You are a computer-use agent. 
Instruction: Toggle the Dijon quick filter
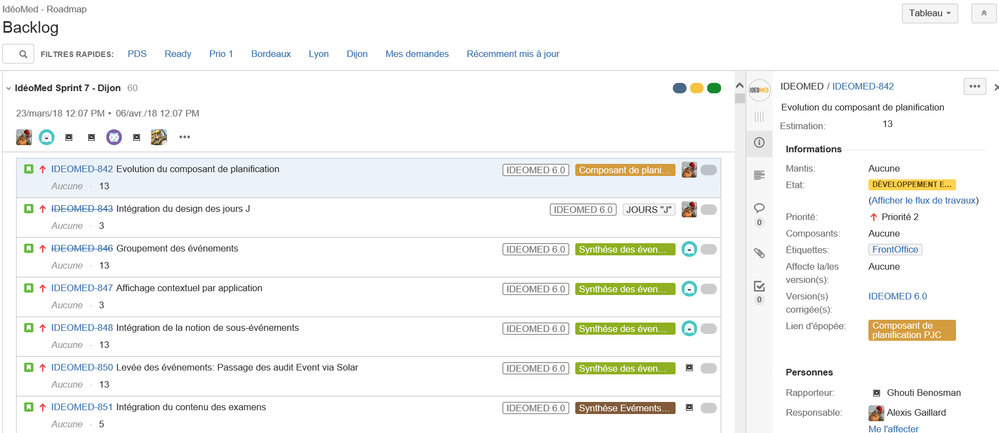357,54
